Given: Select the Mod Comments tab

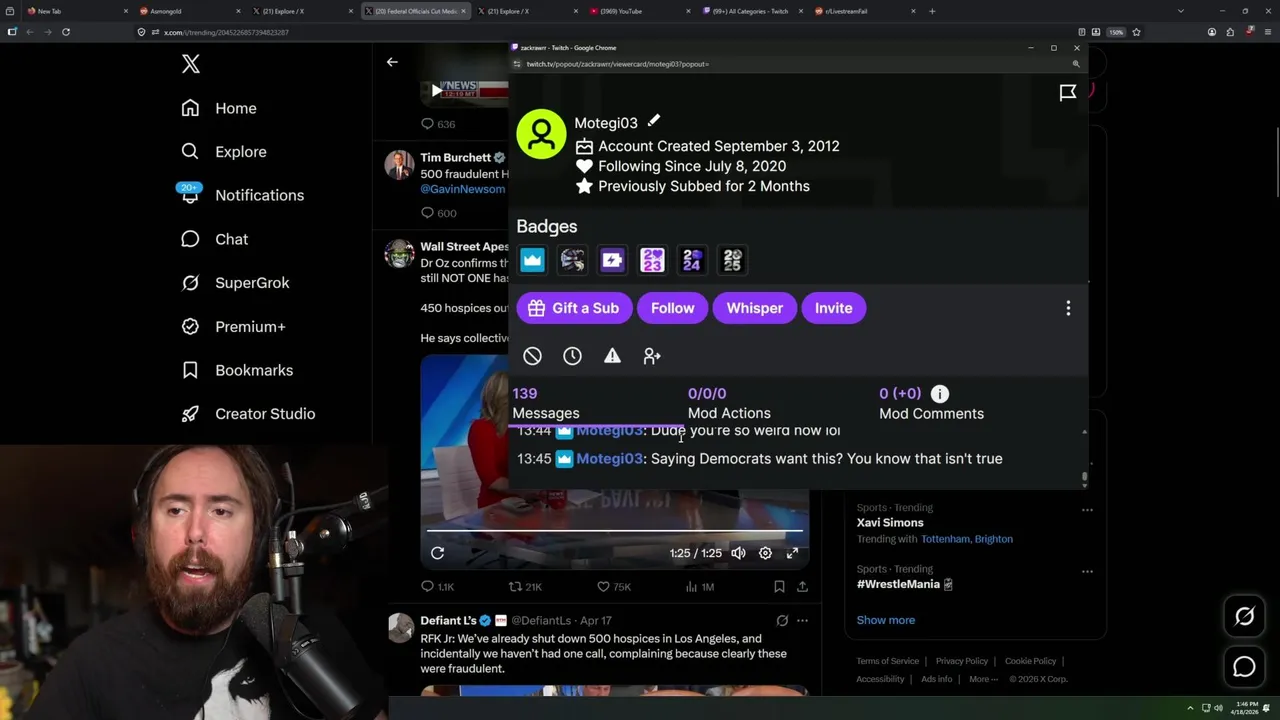Looking at the screenshot, I should [931, 403].
